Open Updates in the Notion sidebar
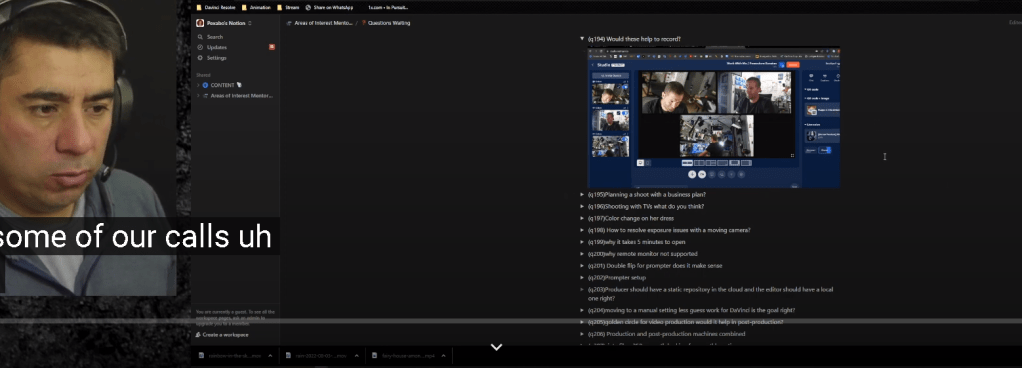Viewport: 1022px width, 368px height. click(x=212, y=48)
